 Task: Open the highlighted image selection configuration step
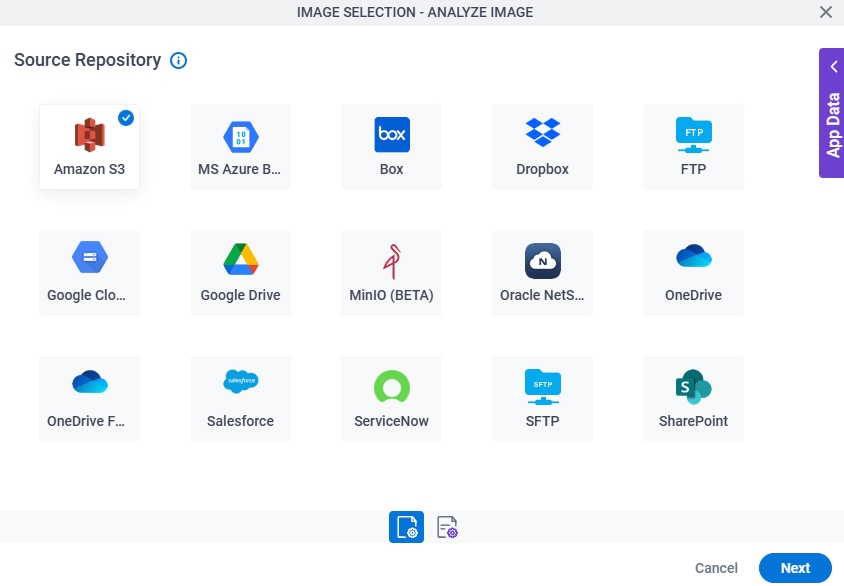[x=406, y=527]
